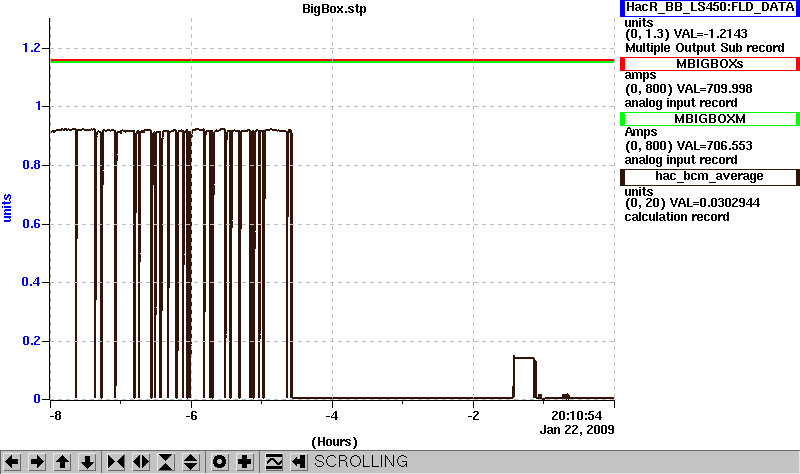
Task: Click the VAL=709.998 readout for MBIGBOXs
Action: (x=714, y=89)
